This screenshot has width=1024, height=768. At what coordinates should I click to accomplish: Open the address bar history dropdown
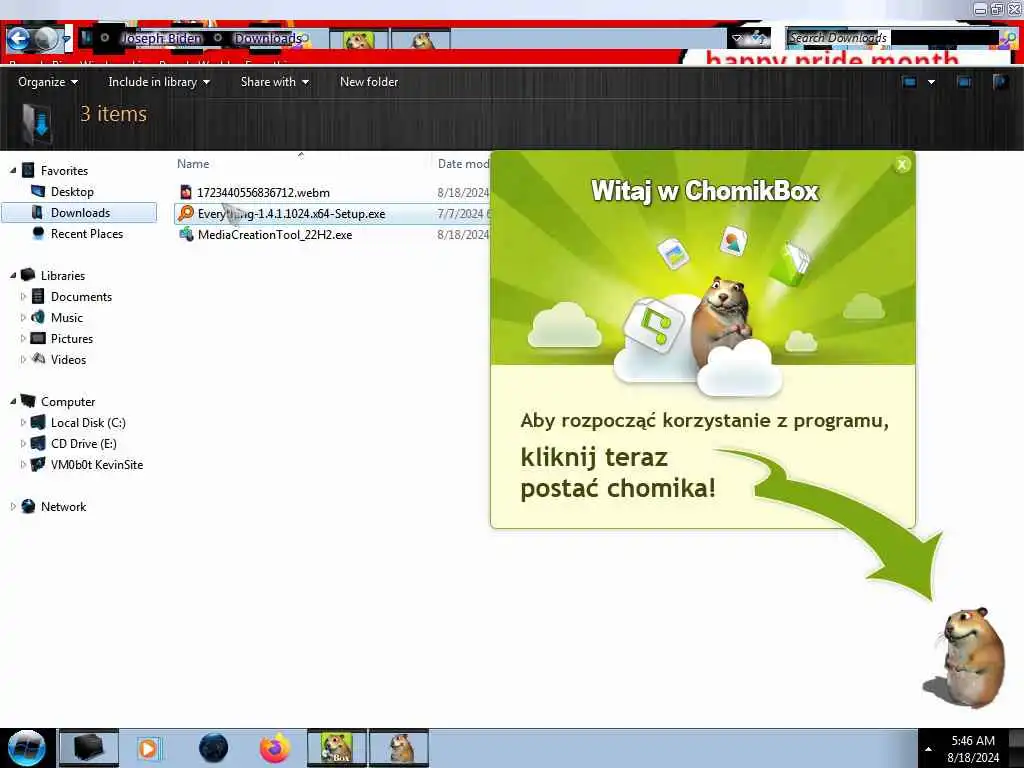(737, 39)
